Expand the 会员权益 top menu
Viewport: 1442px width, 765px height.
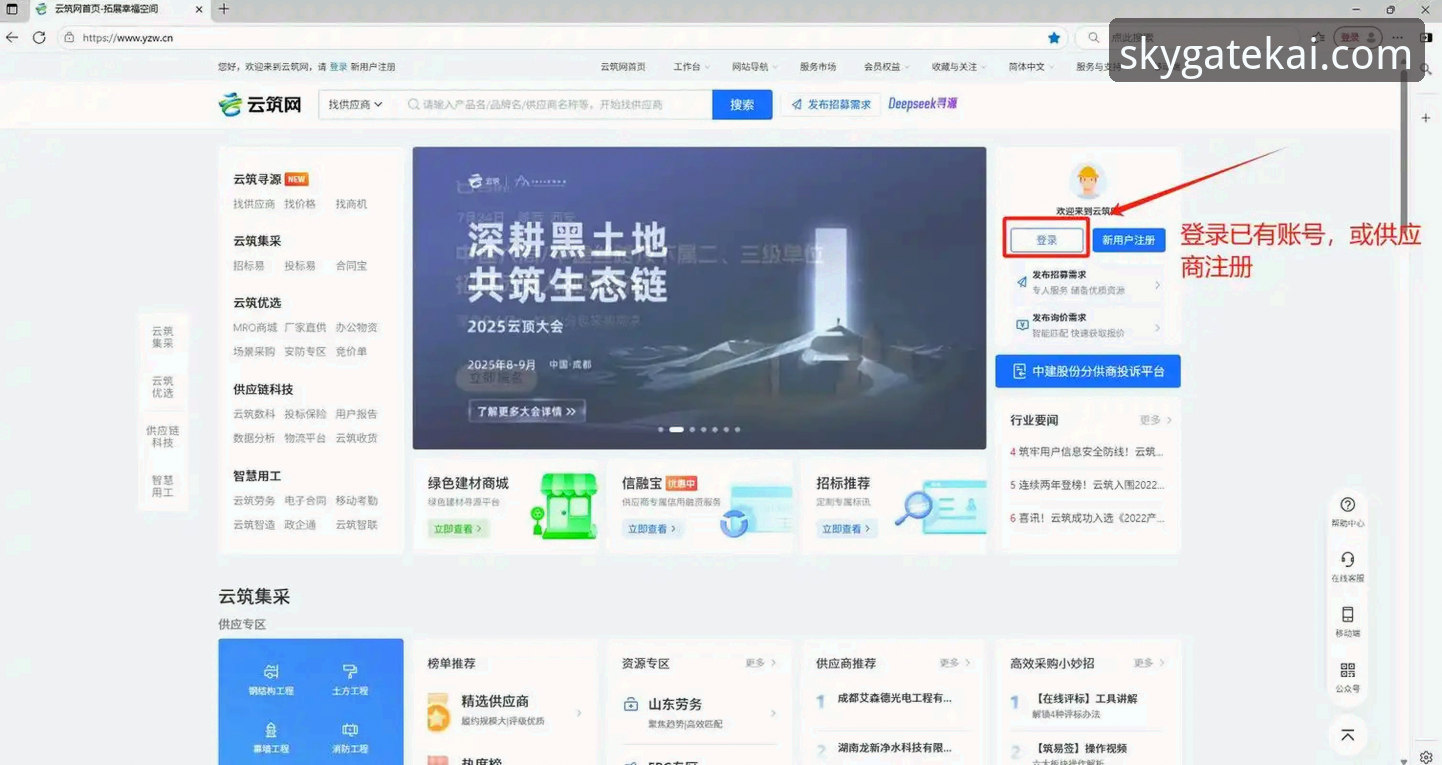(886, 67)
